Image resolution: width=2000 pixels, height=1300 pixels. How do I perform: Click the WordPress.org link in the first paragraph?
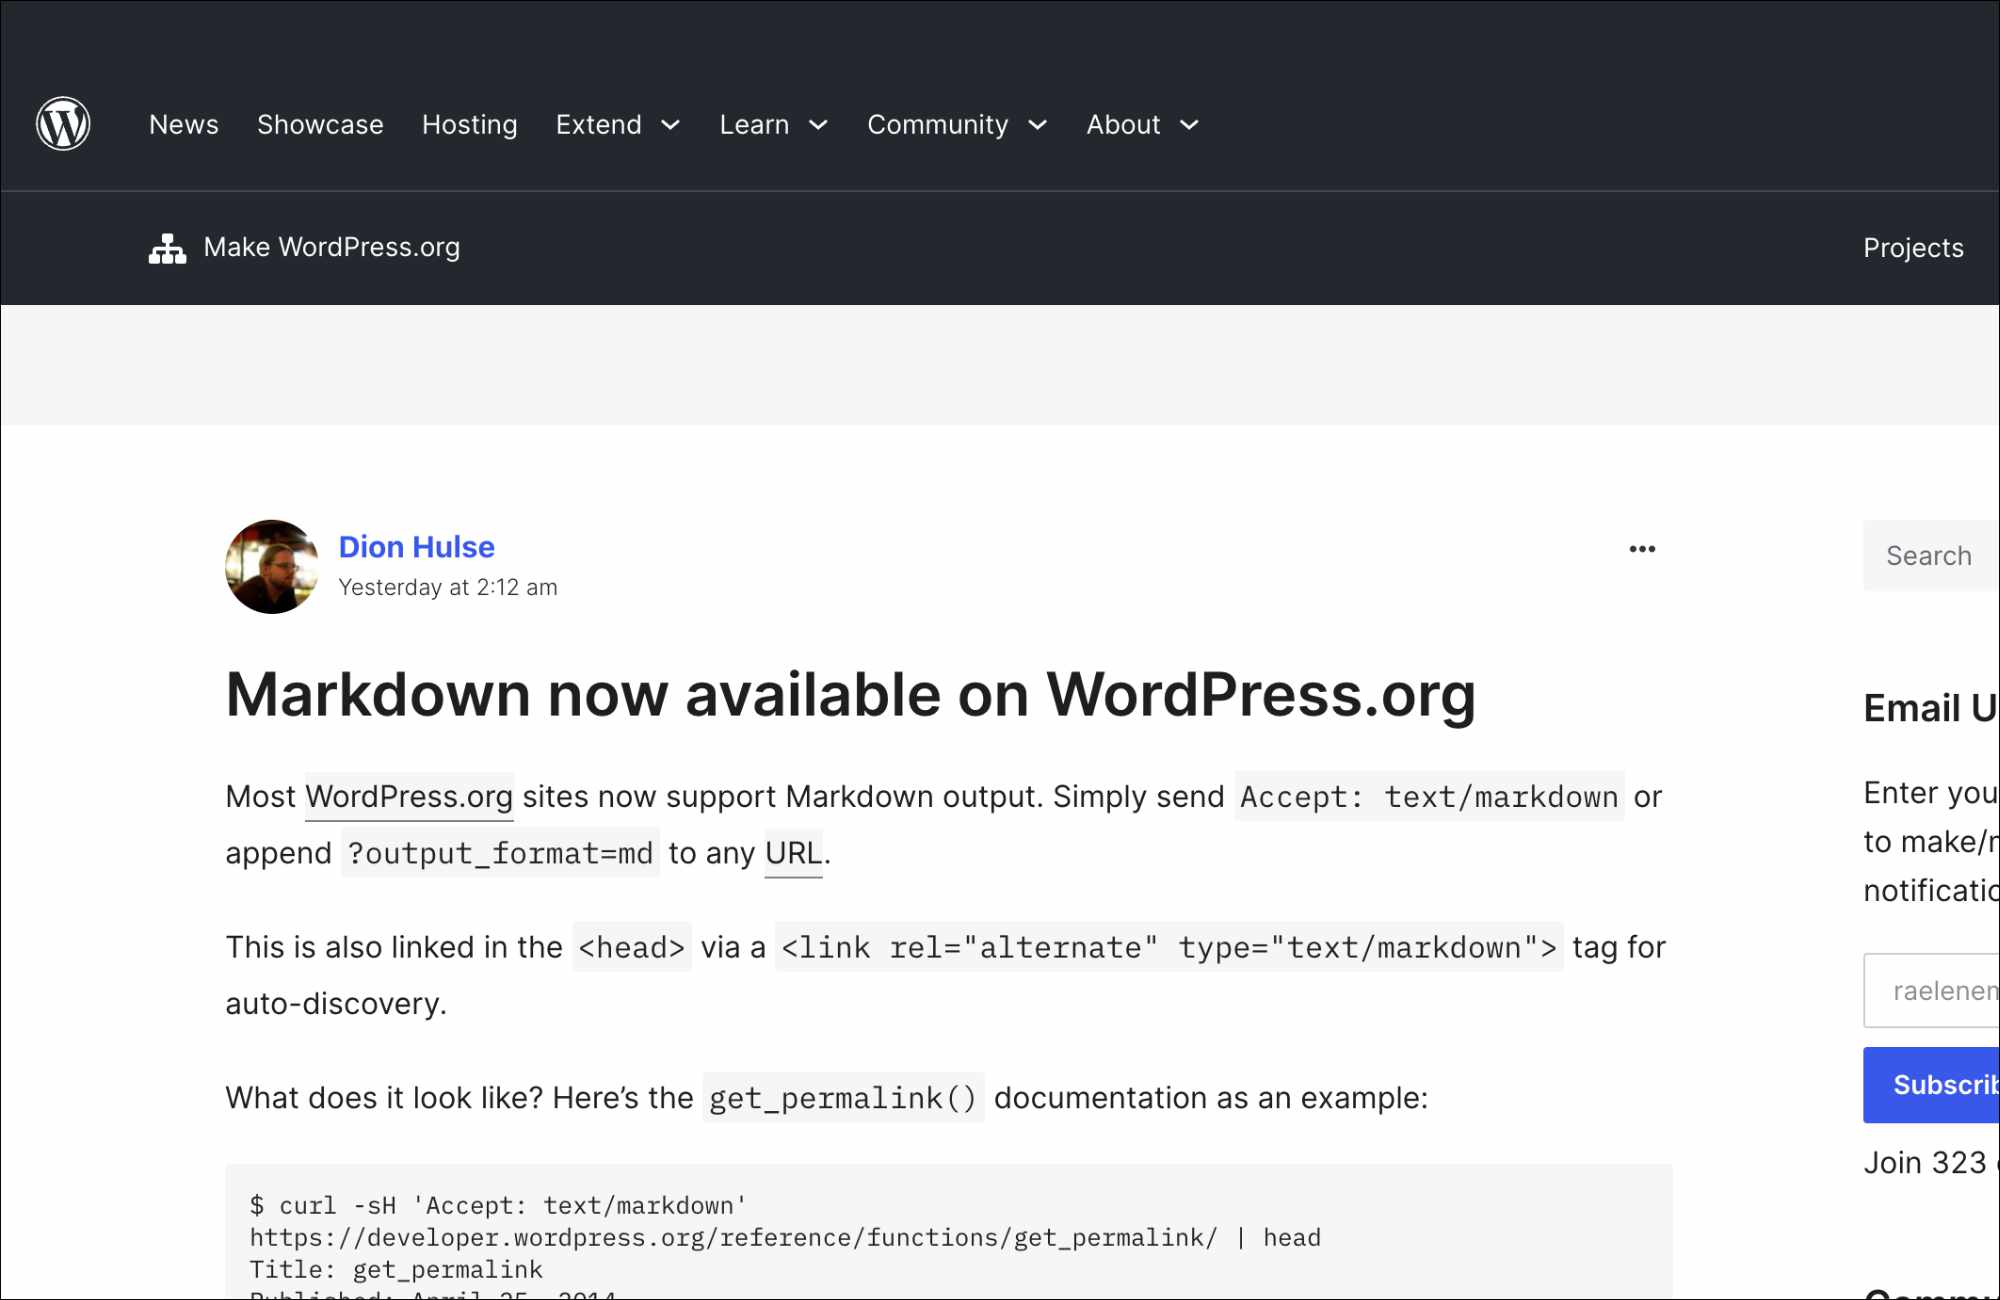[409, 797]
